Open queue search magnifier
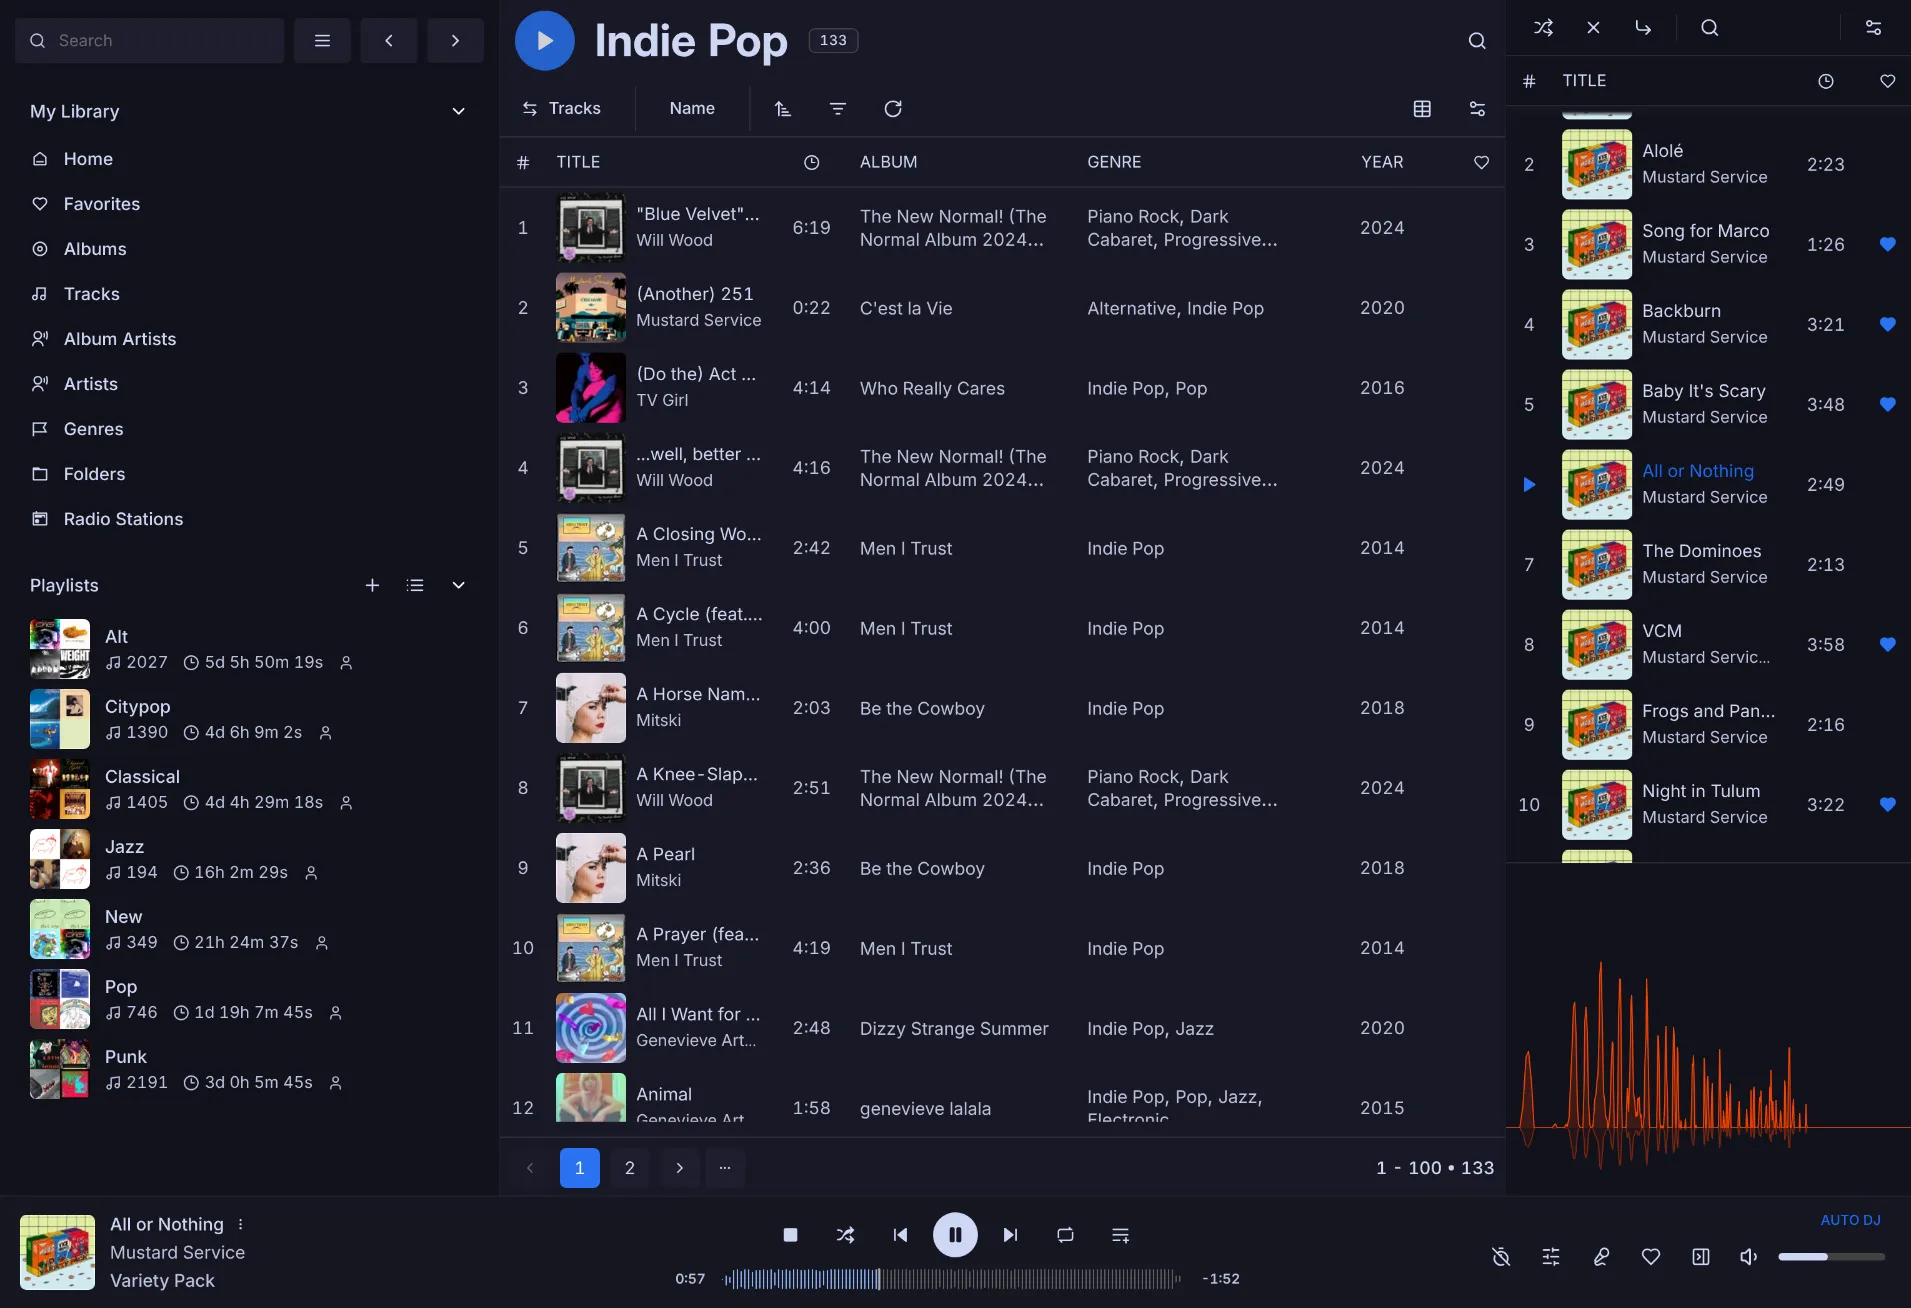Screen dimensions: 1911x1308 pyautogui.click(x=1710, y=28)
